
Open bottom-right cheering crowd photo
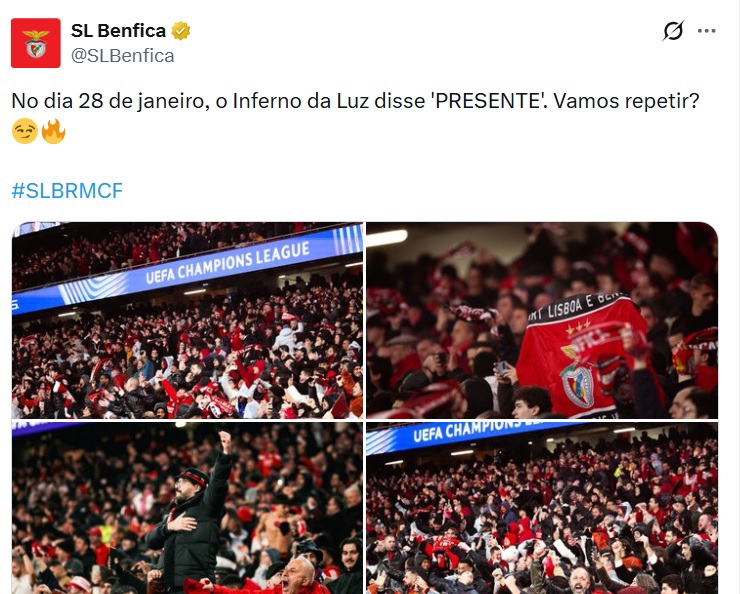click(x=542, y=508)
